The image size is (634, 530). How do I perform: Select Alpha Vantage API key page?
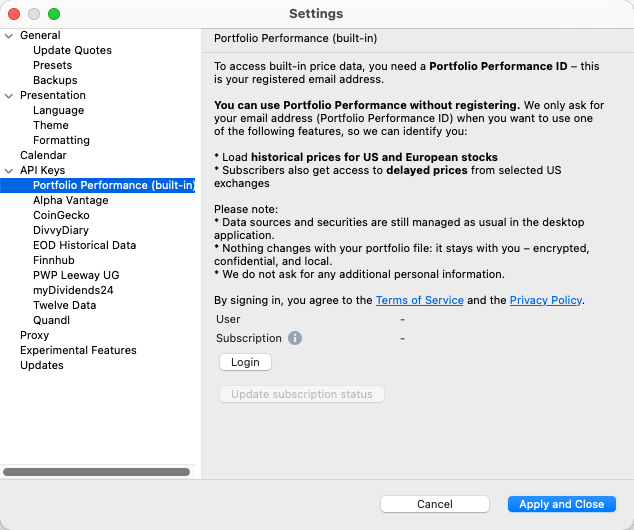70,200
